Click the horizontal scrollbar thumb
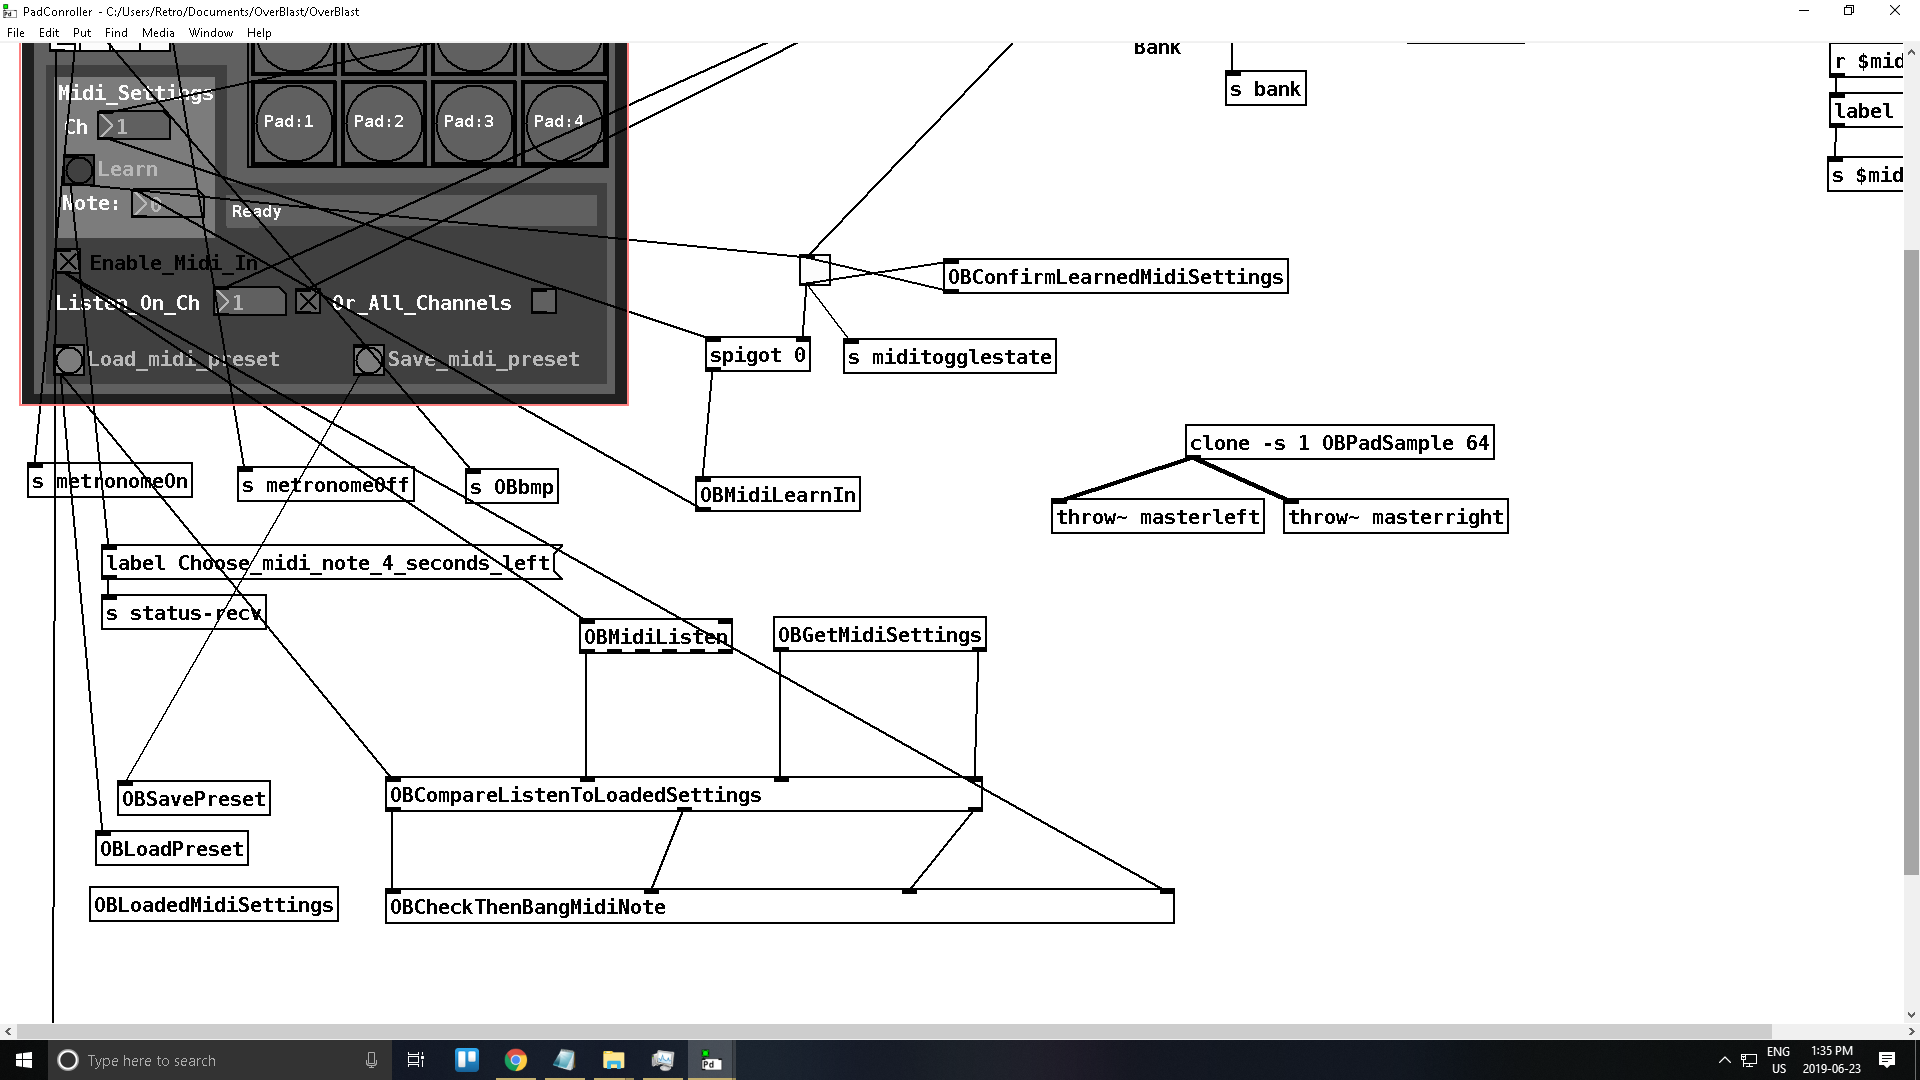The image size is (1920, 1080). 894,1031
